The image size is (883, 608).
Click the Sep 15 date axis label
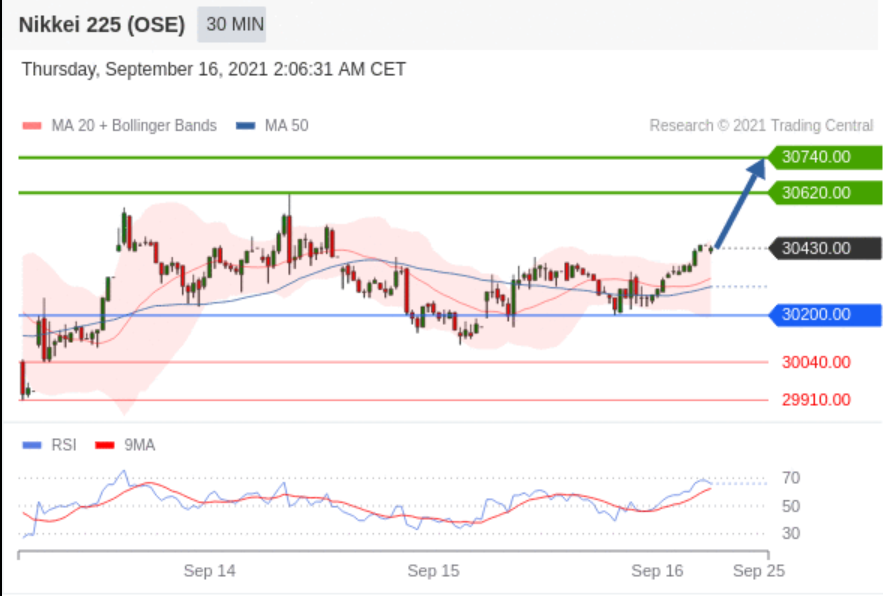point(434,571)
